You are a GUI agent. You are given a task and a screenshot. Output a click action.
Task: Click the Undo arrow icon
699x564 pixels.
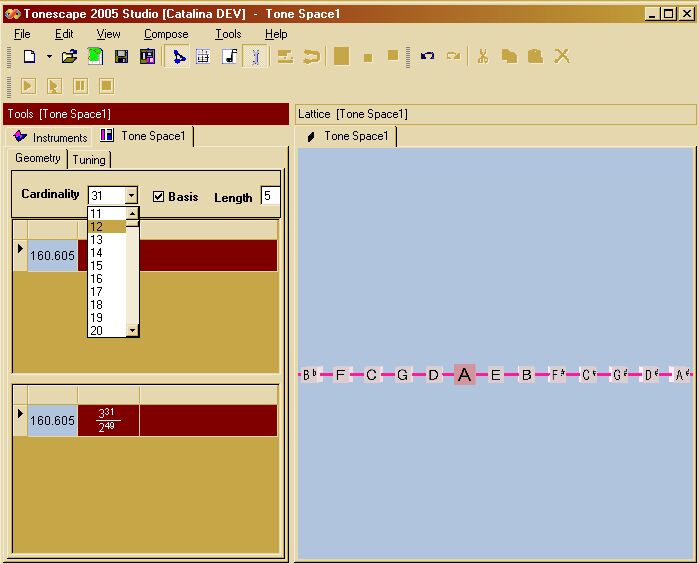(x=427, y=56)
